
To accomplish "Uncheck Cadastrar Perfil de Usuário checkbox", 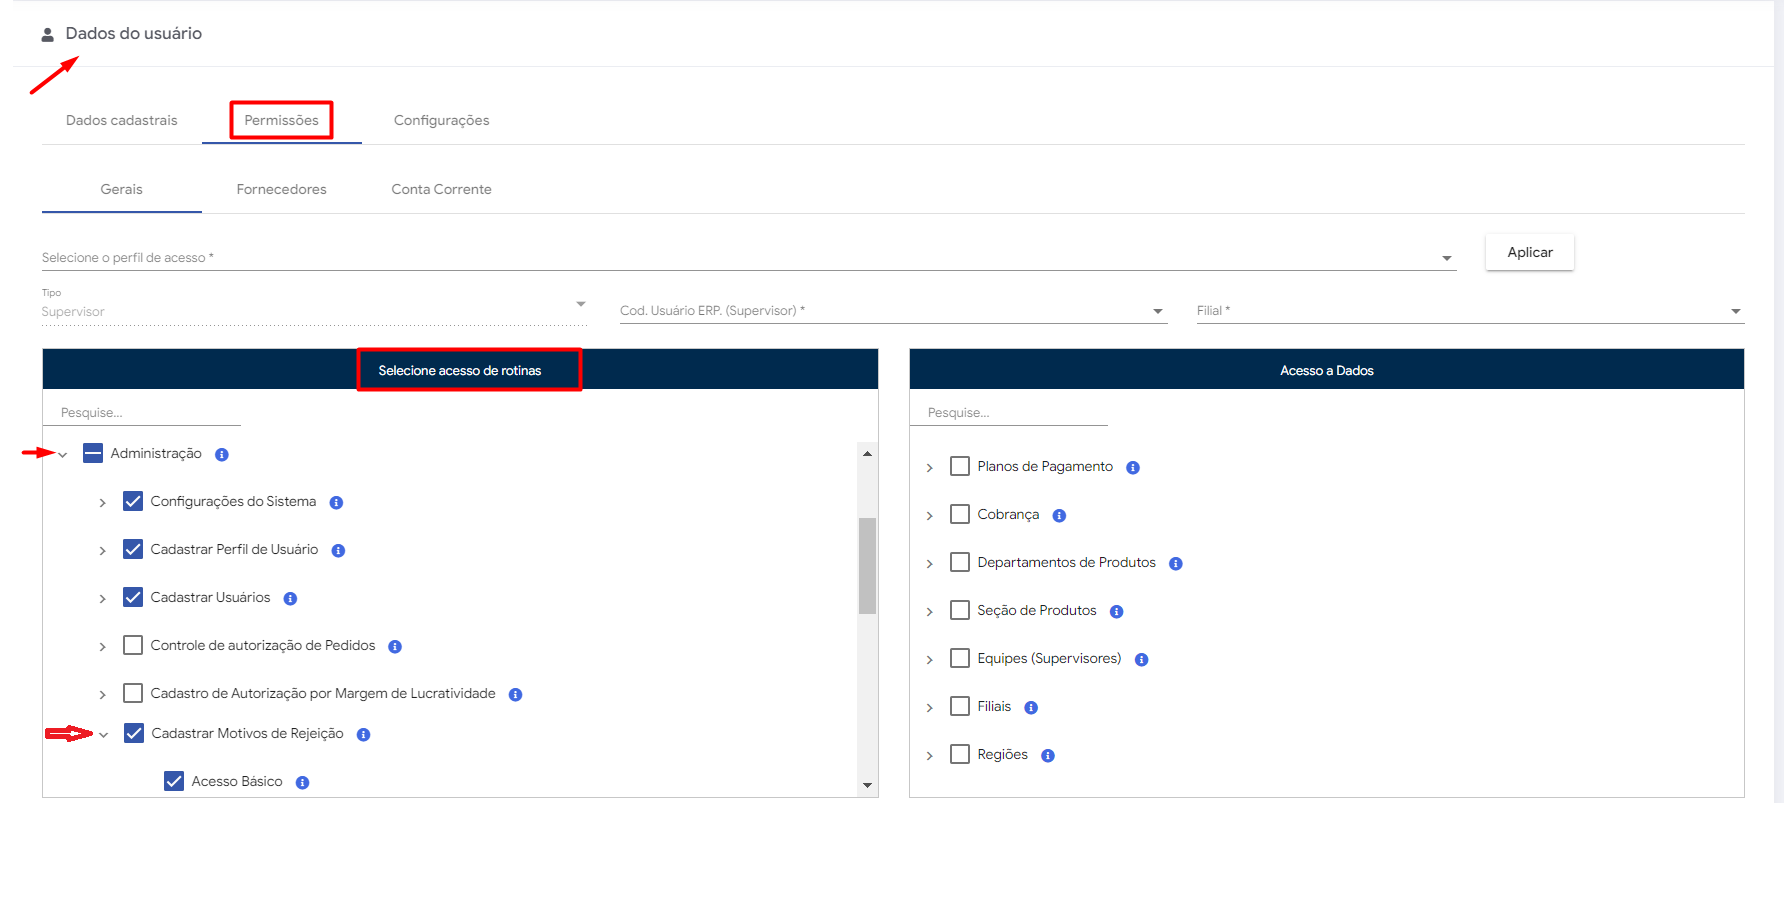I will click(x=133, y=550).
